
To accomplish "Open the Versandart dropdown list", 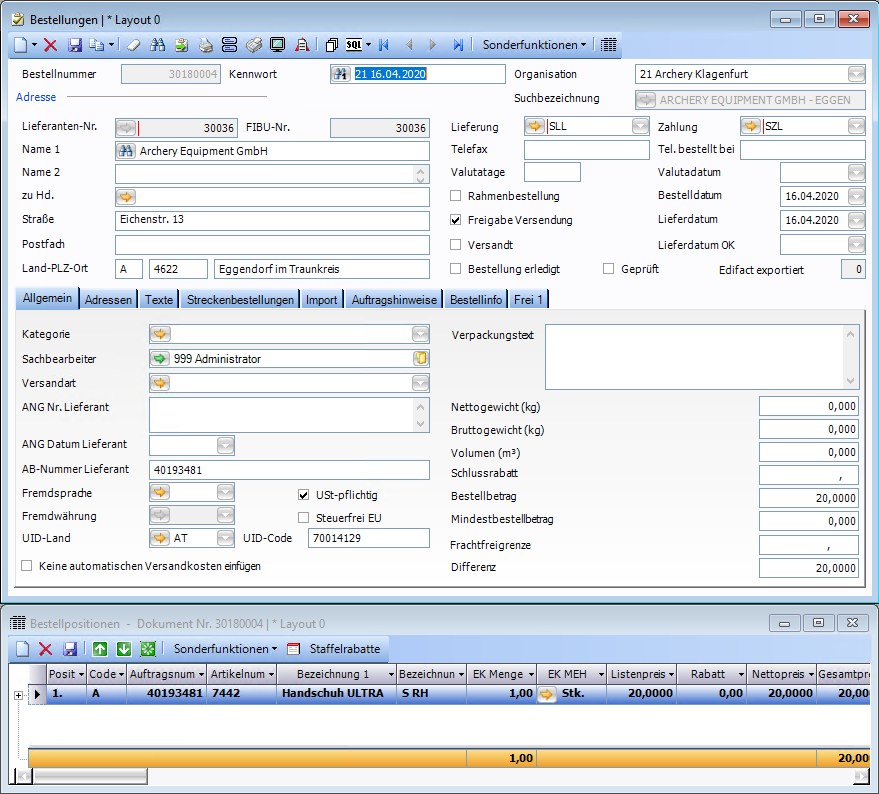I will click(420, 383).
